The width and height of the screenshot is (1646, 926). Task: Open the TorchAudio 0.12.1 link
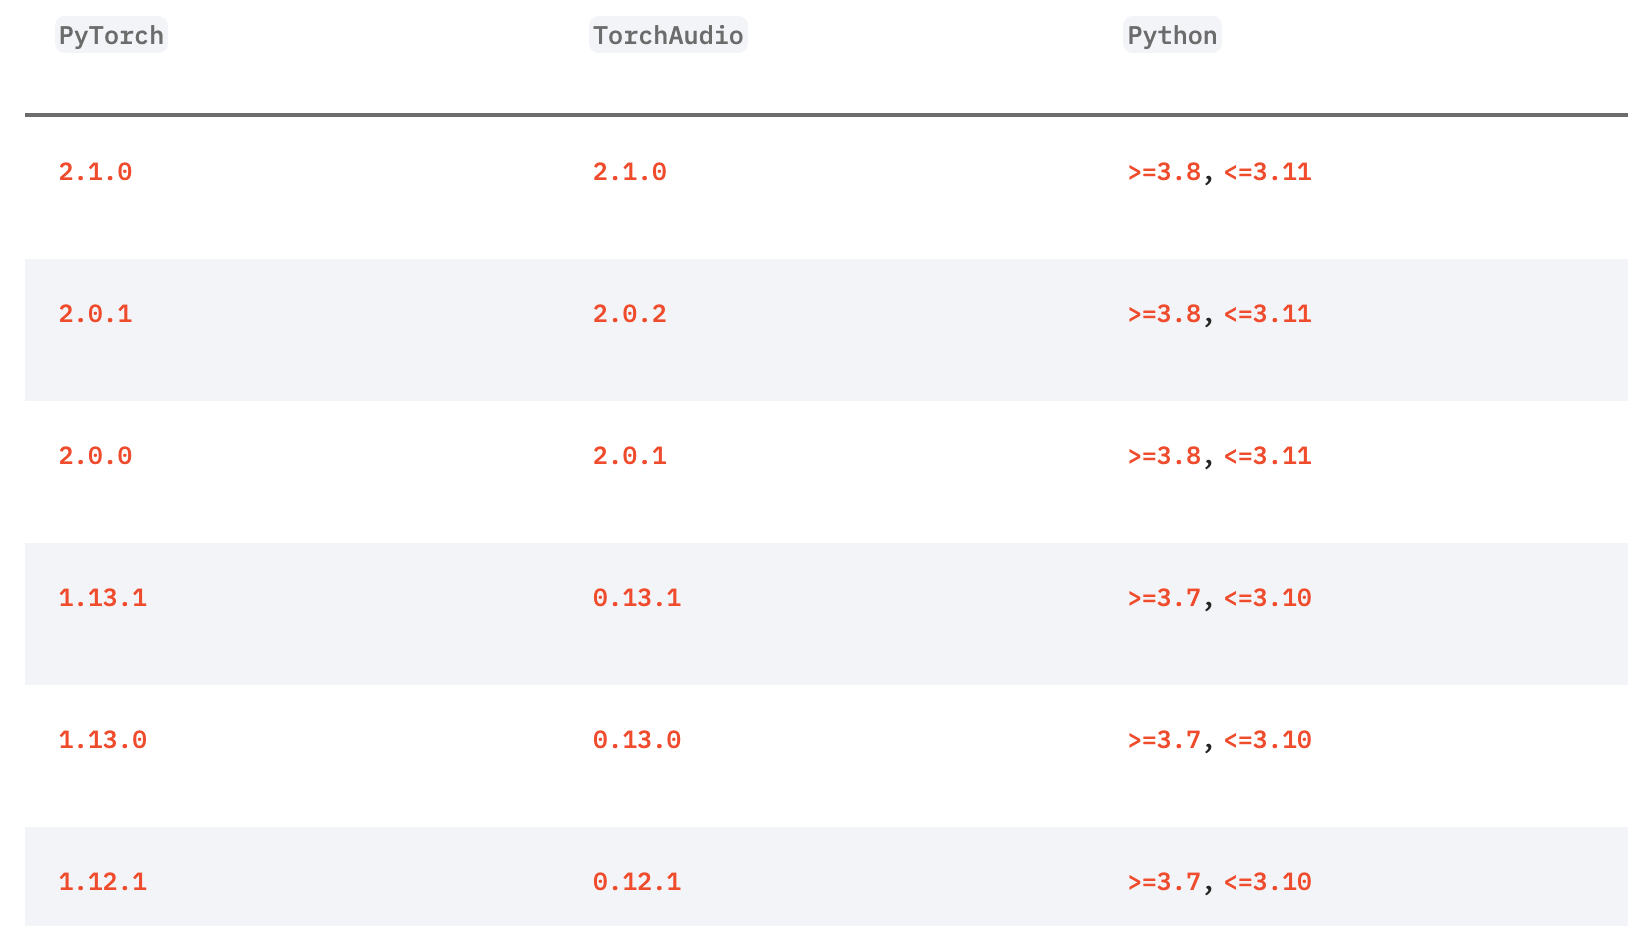tap(637, 882)
